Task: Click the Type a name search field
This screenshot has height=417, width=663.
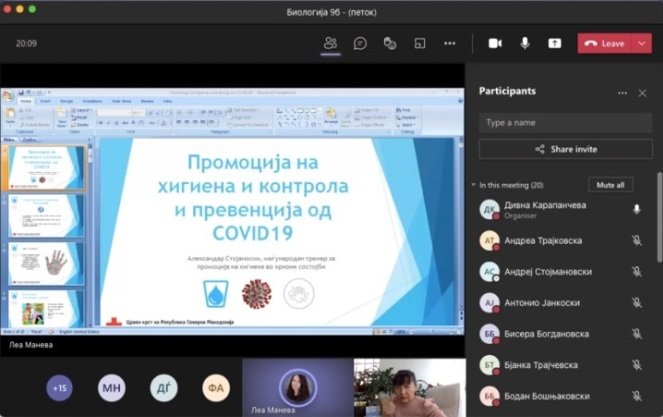Action: point(565,122)
